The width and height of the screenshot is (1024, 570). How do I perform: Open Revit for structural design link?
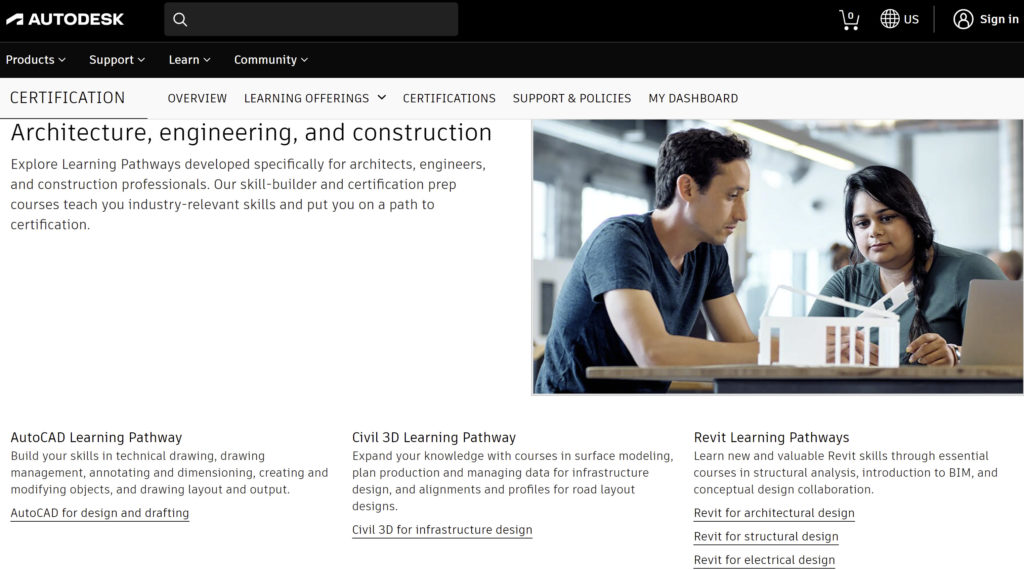tap(766, 537)
